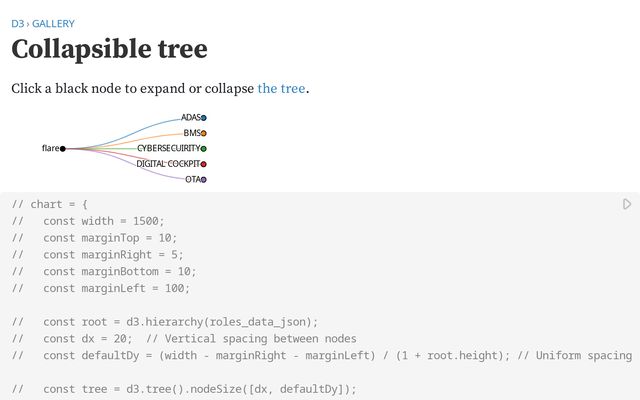Viewport: 640px width, 400px height.
Task: Expand the orange BMS node
Action: (x=204, y=133)
